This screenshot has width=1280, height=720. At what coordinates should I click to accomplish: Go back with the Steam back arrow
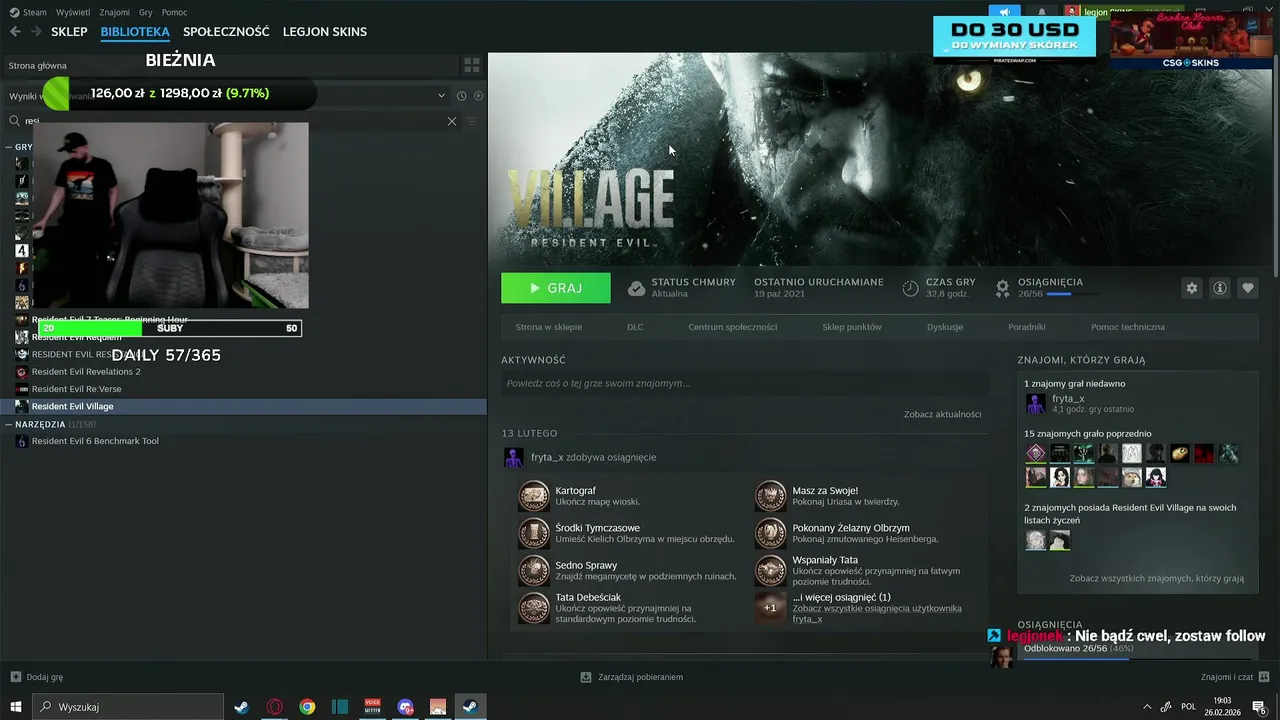click(15, 32)
